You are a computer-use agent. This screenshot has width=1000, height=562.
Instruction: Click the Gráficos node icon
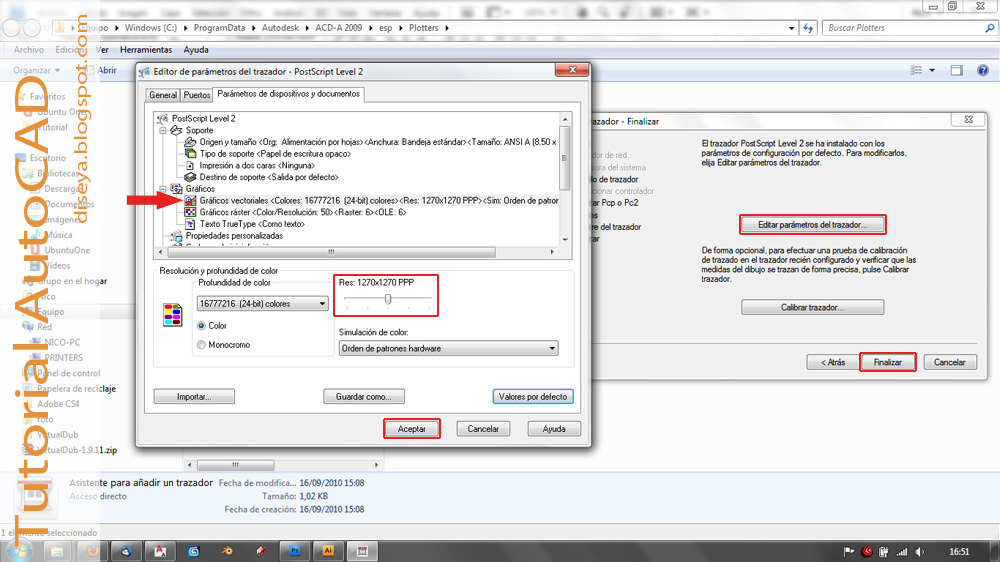click(x=176, y=189)
